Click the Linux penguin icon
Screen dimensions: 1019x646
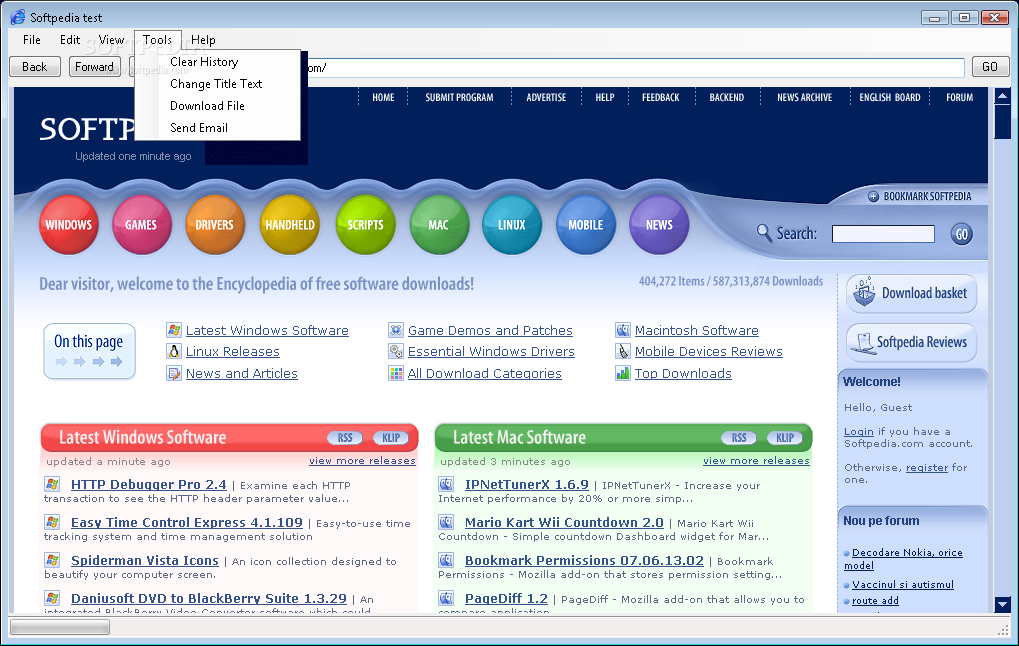coord(174,352)
